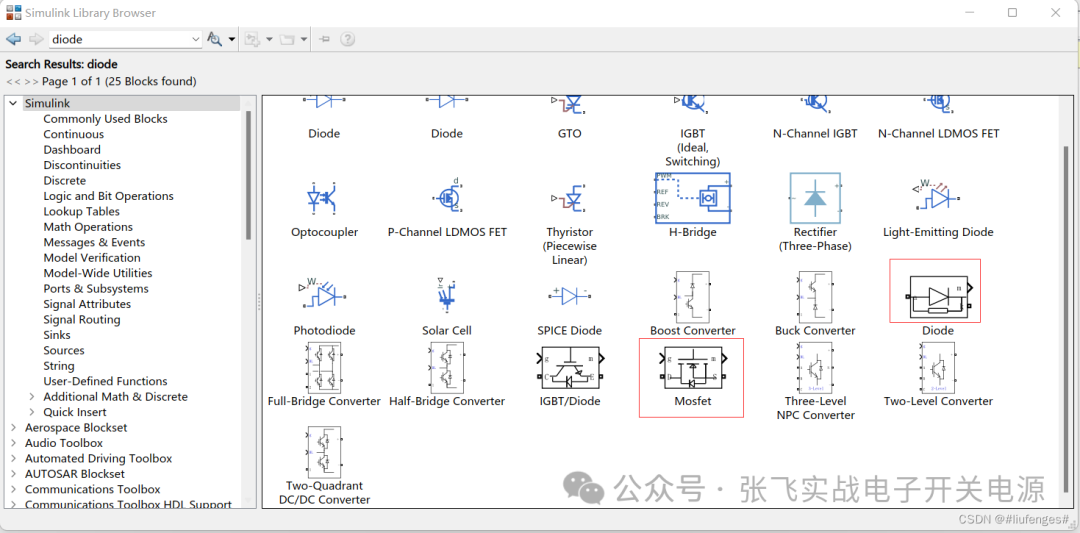Open the folder icon's dropdown arrow
The image size is (1080, 533).
[304, 39]
